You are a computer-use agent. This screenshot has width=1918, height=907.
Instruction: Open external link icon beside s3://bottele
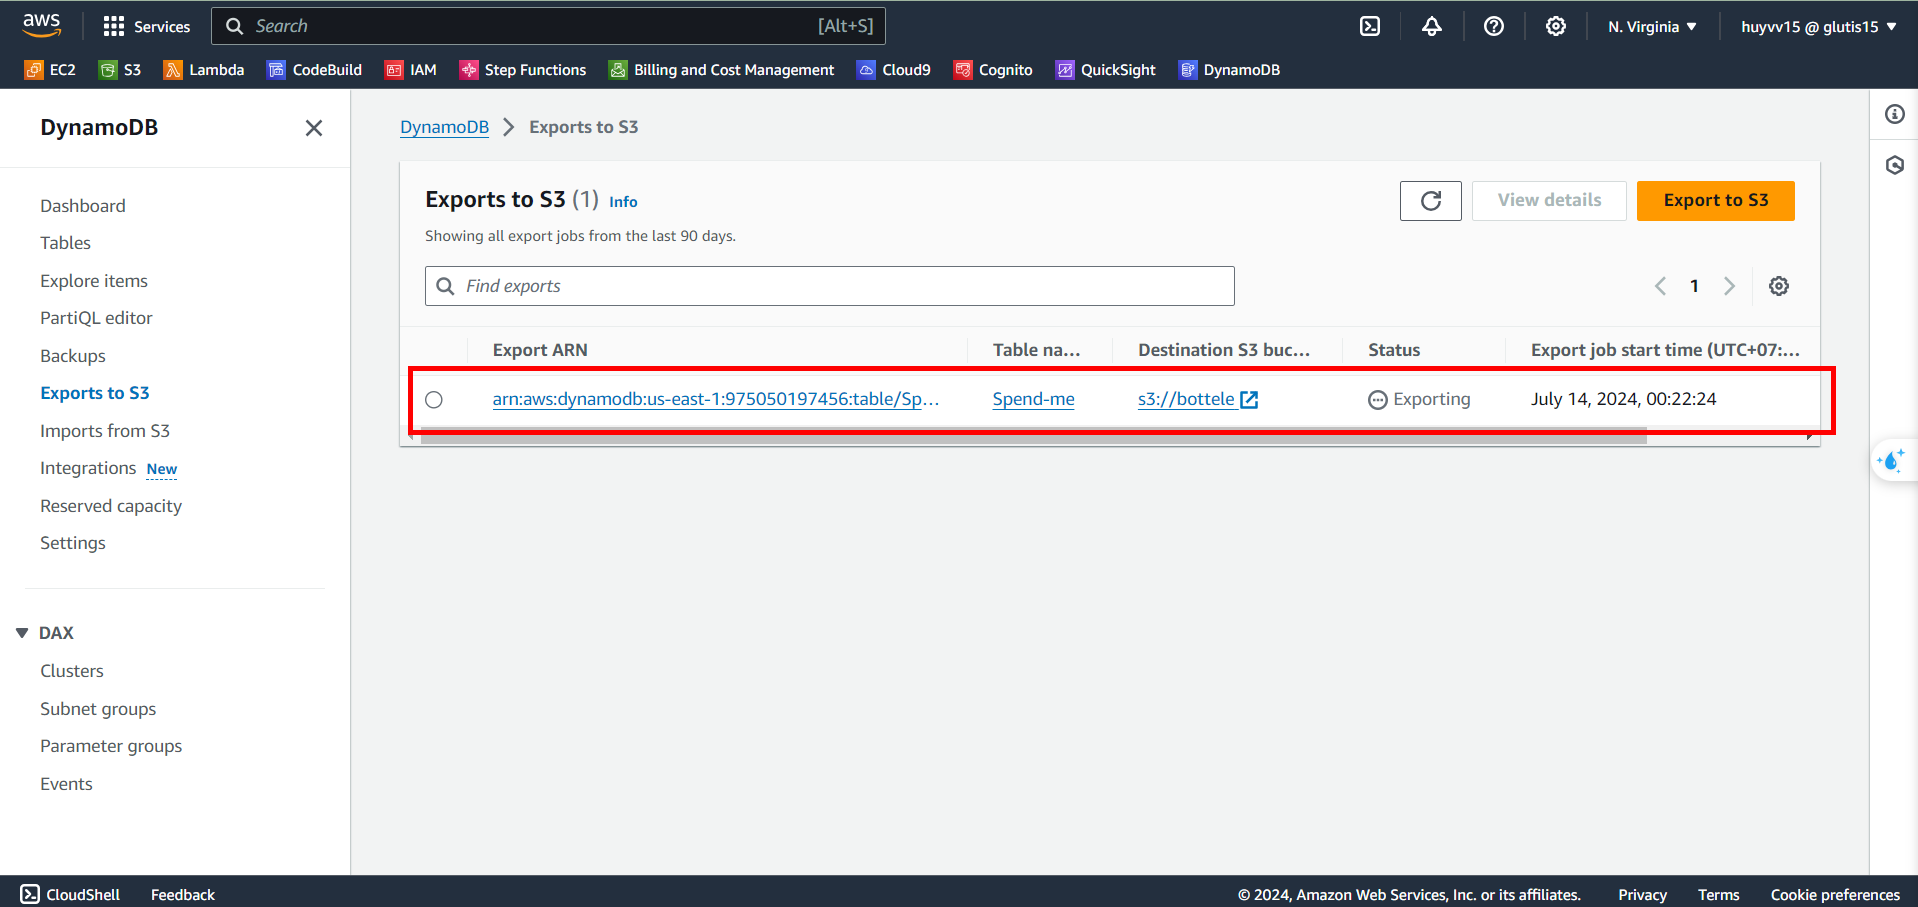(x=1249, y=399)
